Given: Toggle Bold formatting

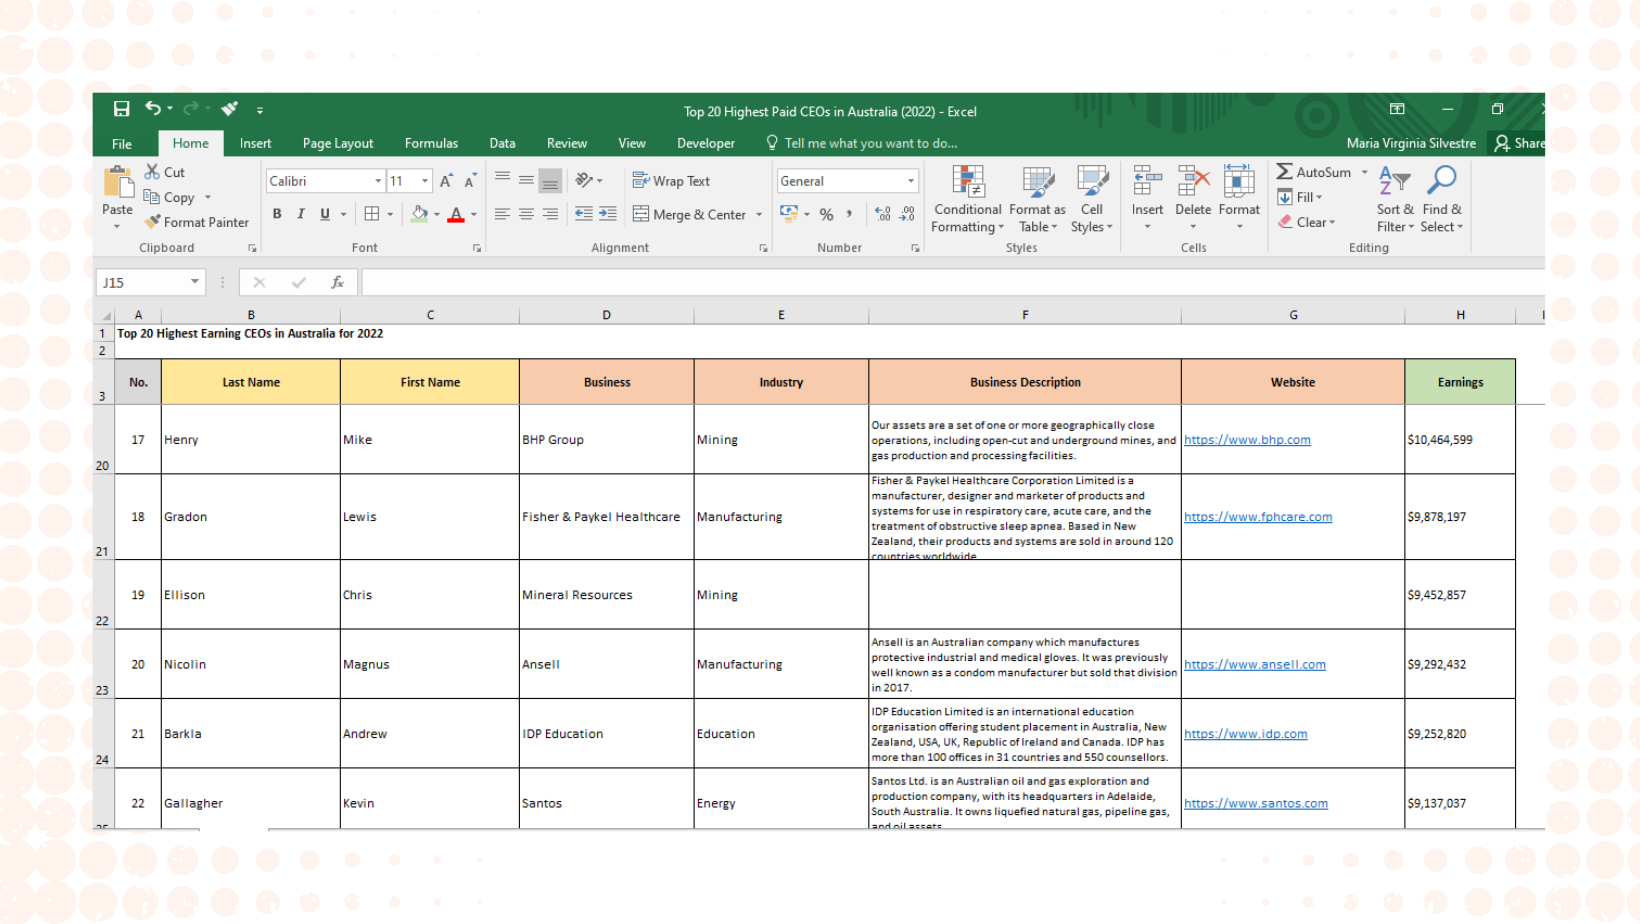Looking at the screenshot, I should click(x=277, y=214).
